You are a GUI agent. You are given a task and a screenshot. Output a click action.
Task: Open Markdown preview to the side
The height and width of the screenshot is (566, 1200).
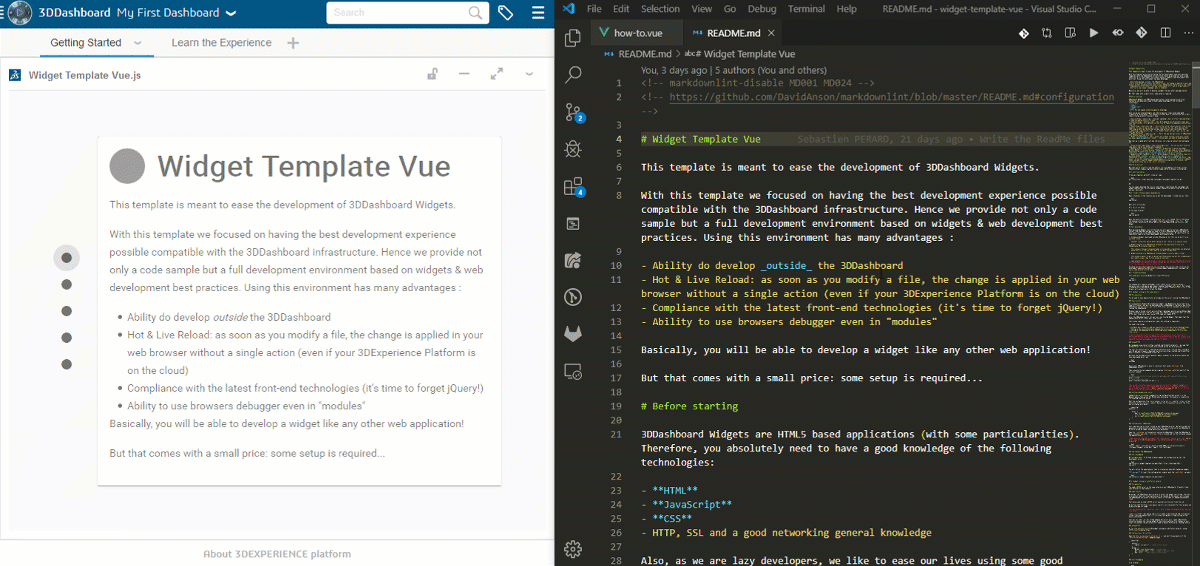click(x=1070, y=33)
